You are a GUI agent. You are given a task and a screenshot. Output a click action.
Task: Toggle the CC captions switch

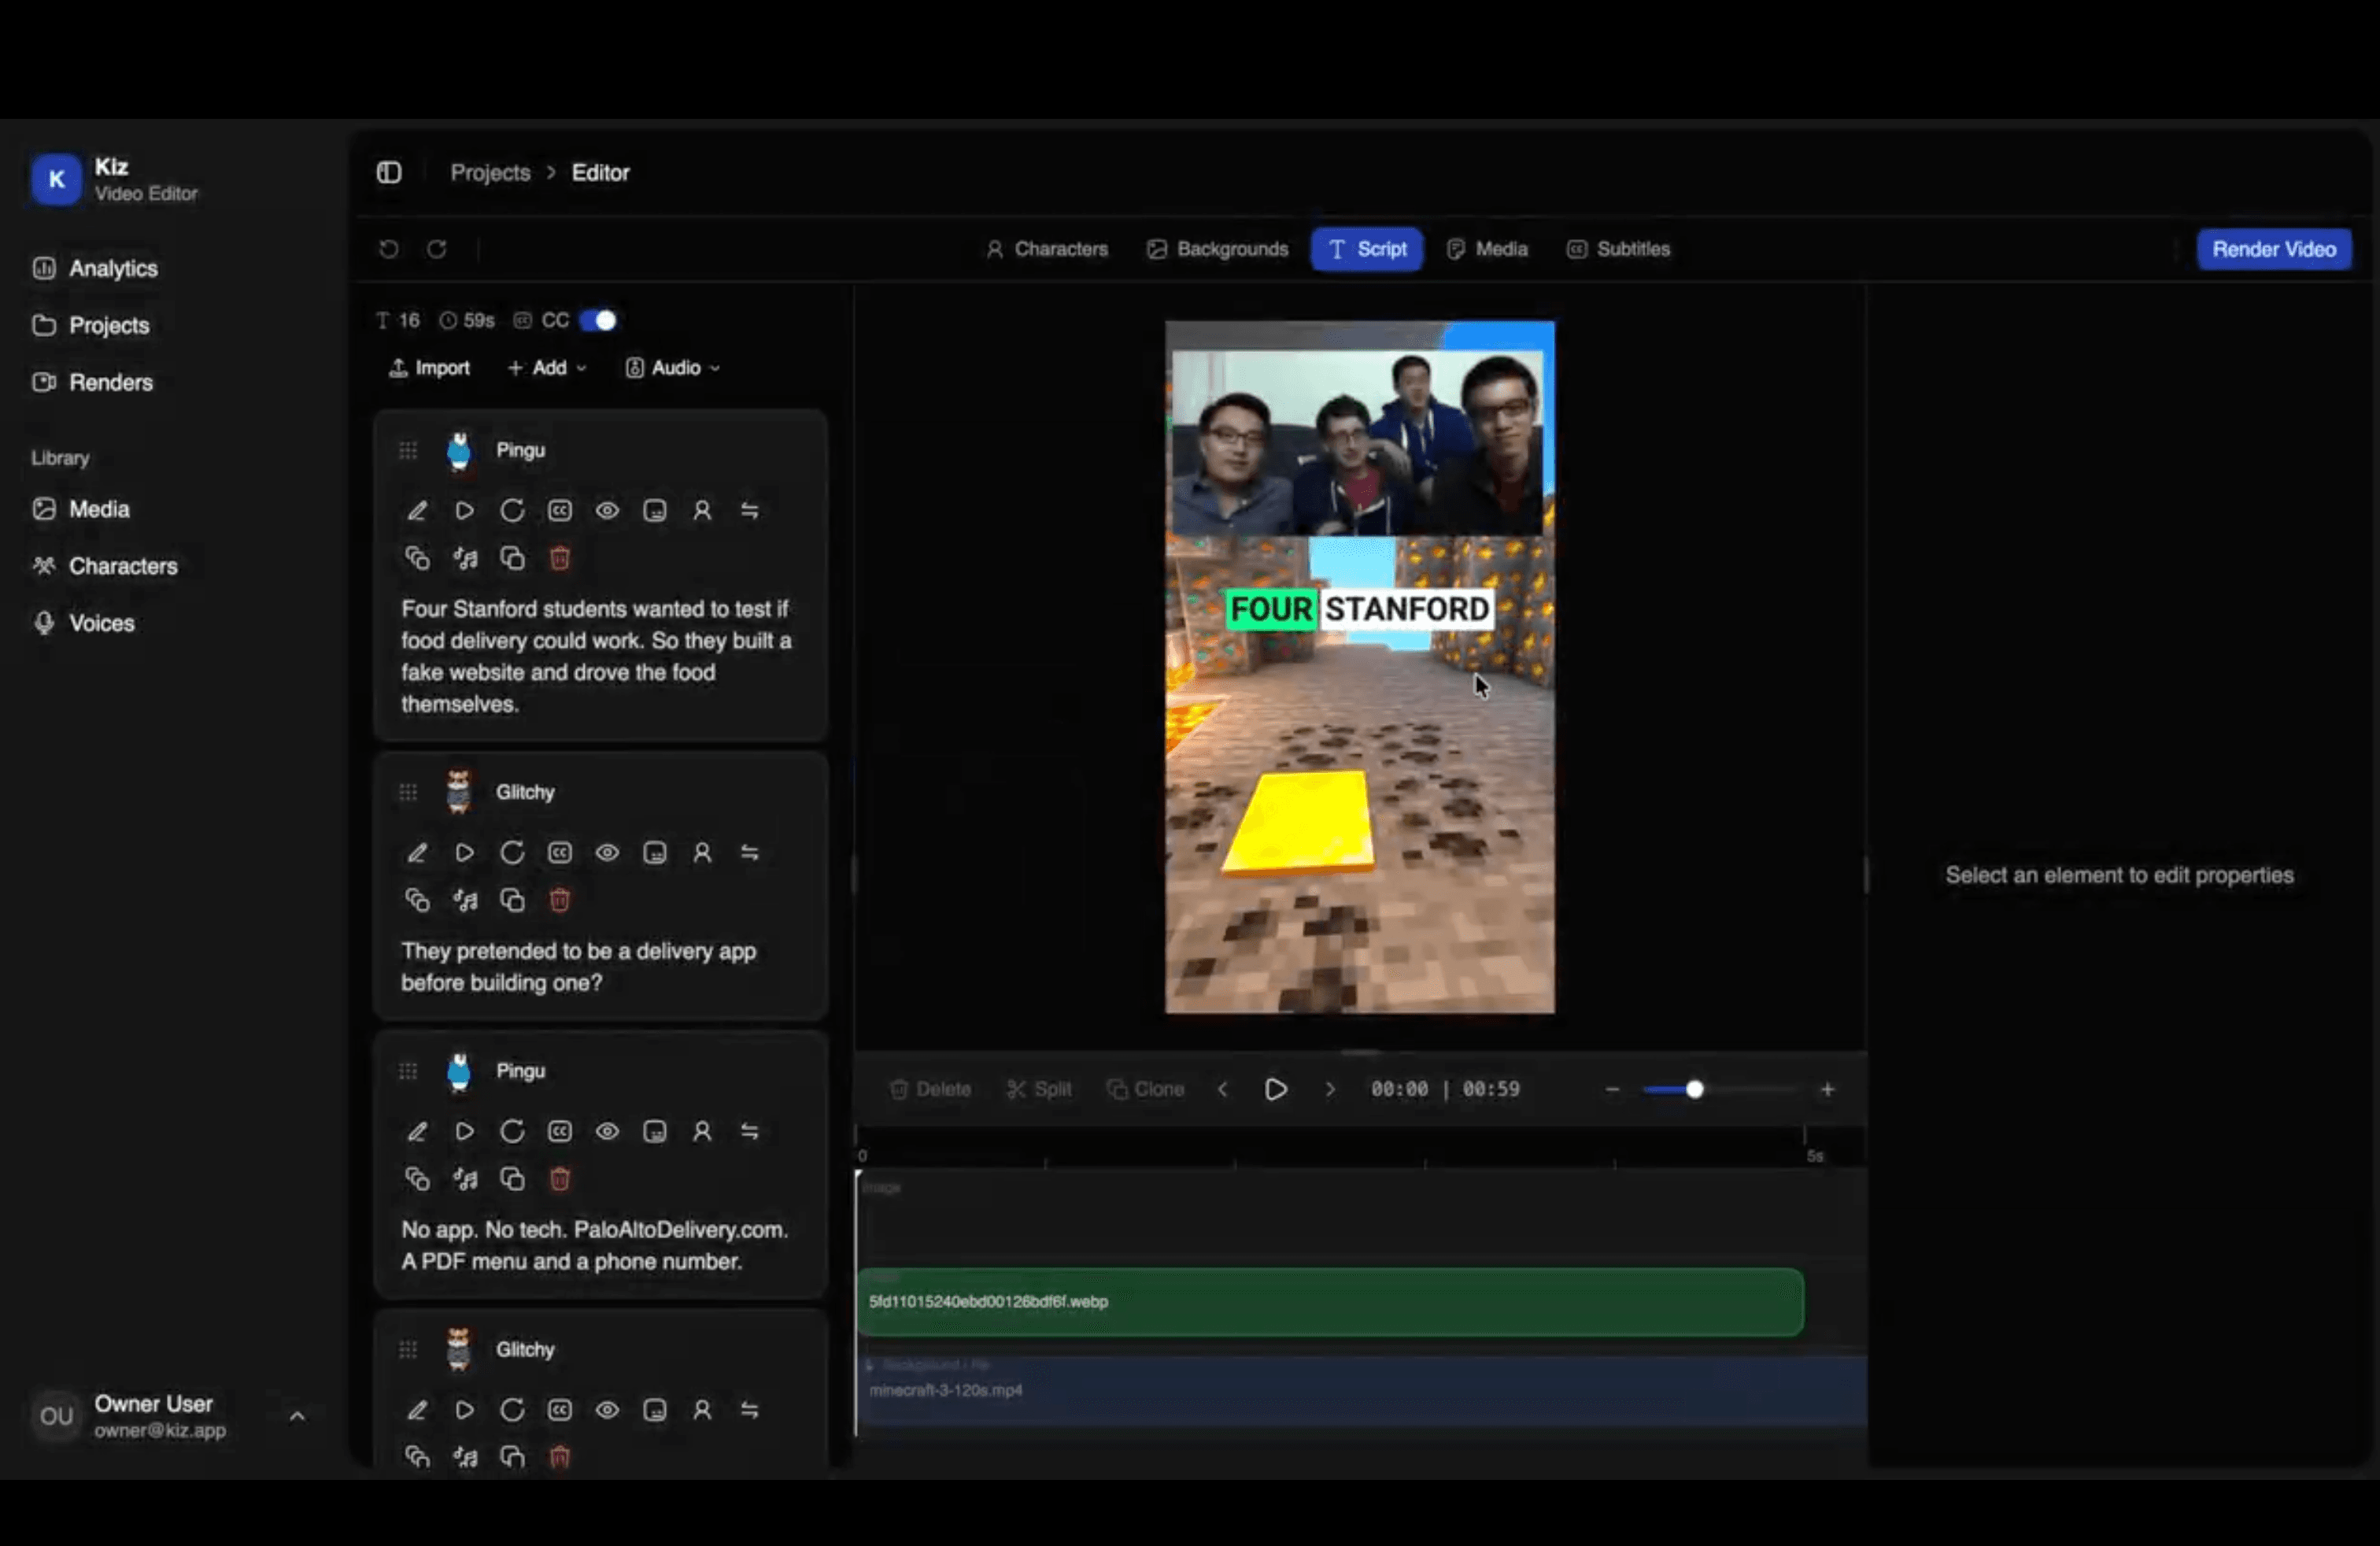click(598, 320)
